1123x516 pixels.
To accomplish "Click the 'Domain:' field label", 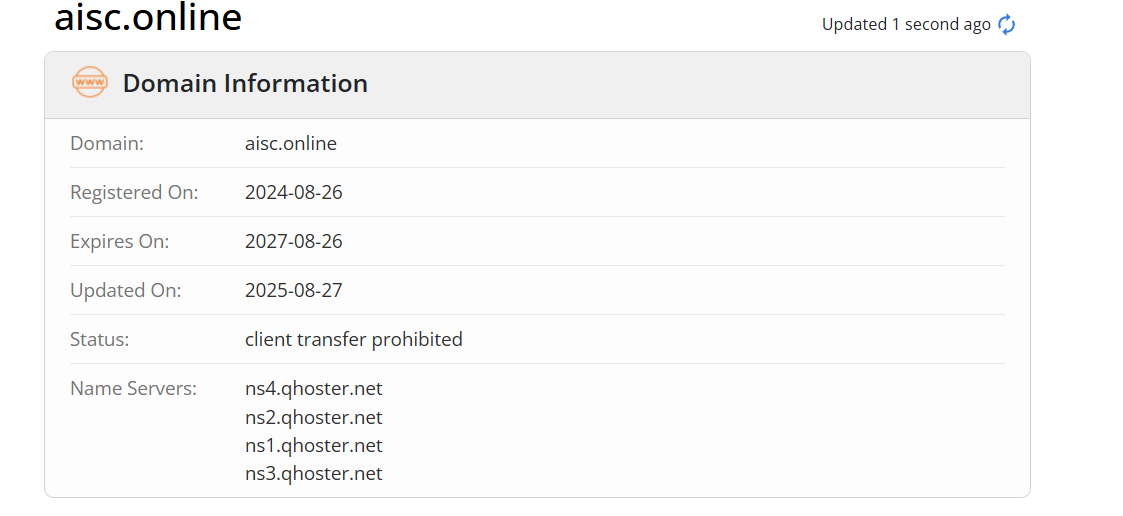I will 107,143.
